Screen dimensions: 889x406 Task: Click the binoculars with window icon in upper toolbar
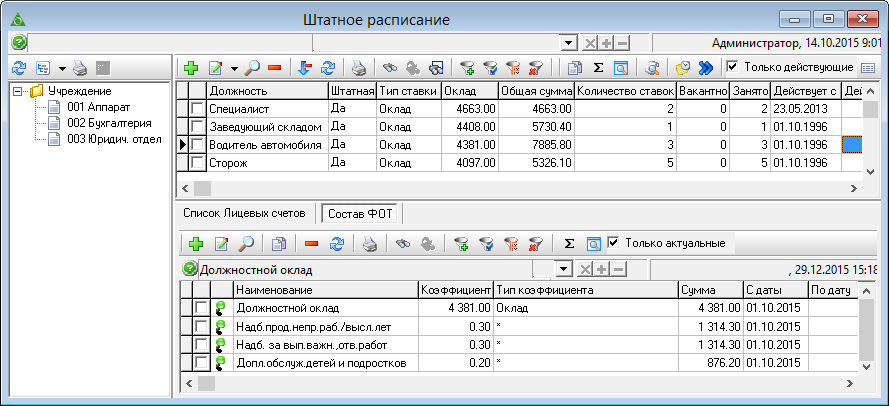(435, 68)
